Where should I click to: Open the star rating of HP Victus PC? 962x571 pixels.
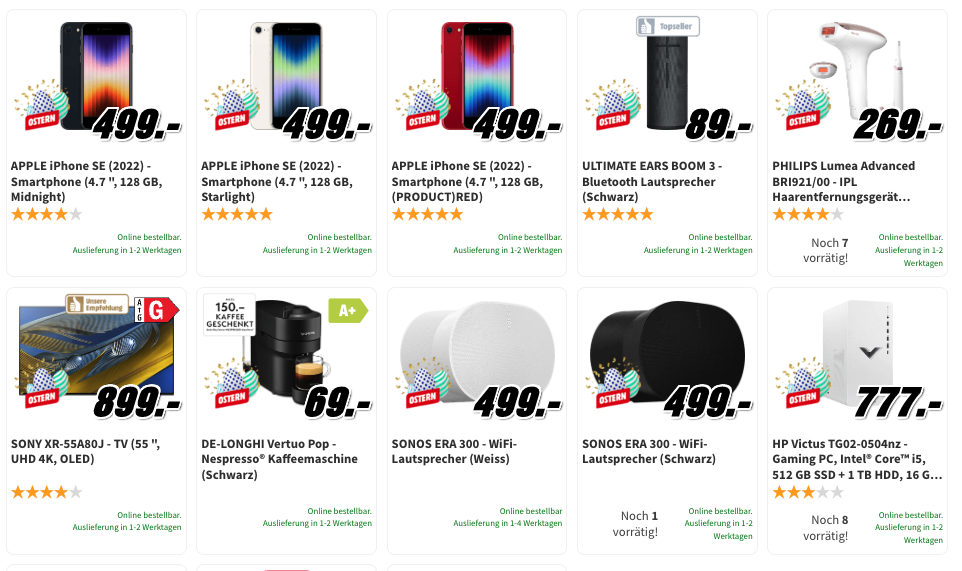[x=807, y=492]
